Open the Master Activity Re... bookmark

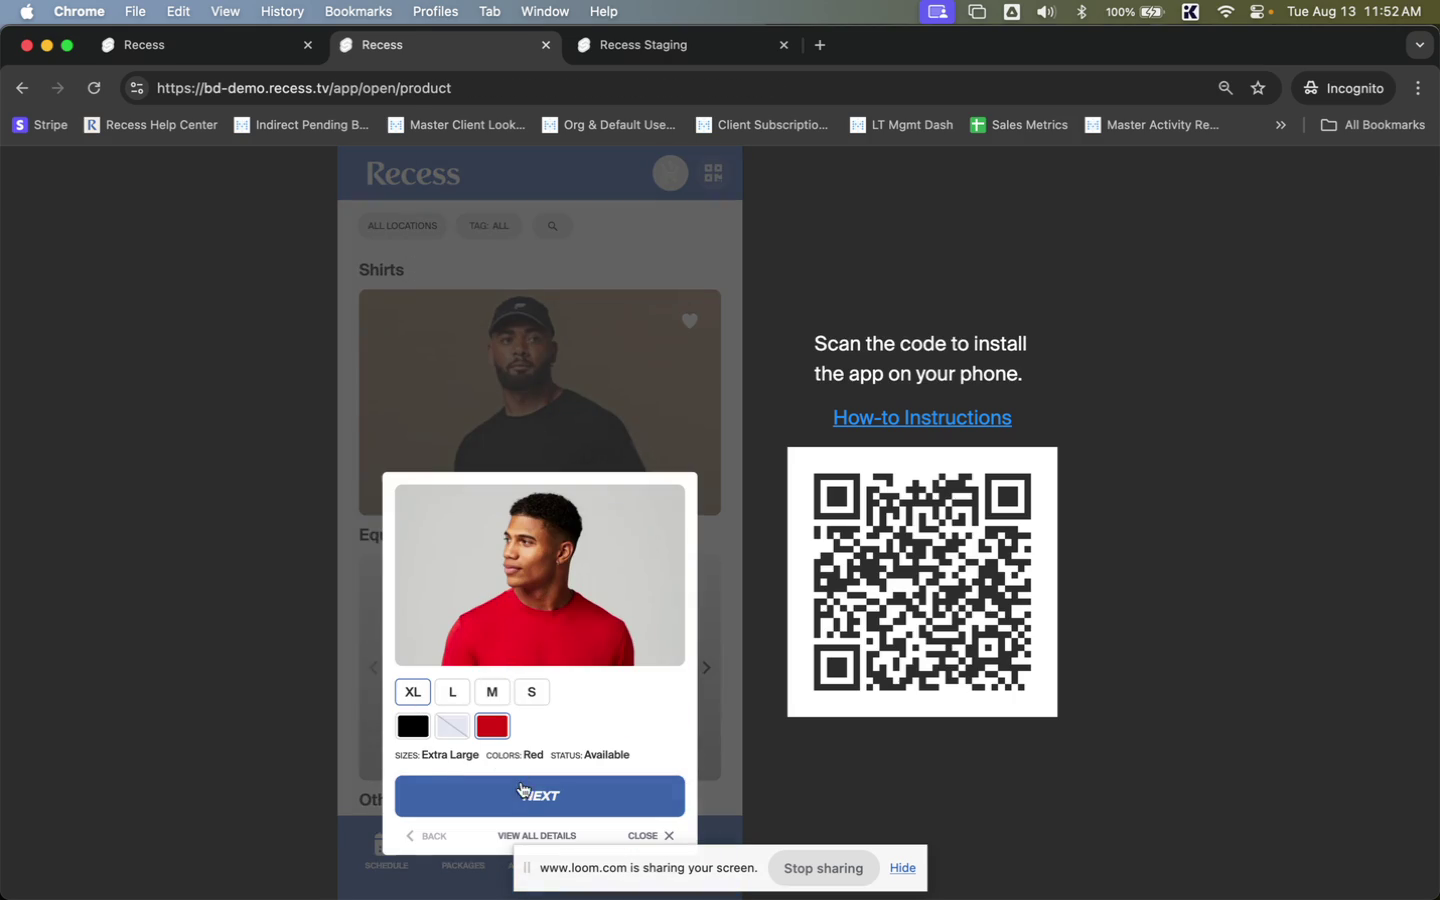click(x=1152, y=125)
